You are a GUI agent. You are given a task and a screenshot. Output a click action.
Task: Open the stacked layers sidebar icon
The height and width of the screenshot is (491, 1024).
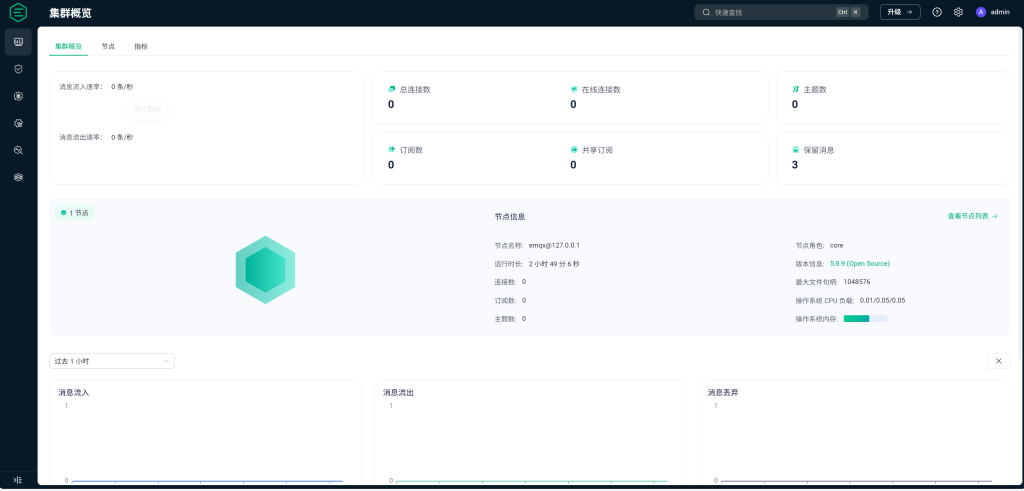18,177
